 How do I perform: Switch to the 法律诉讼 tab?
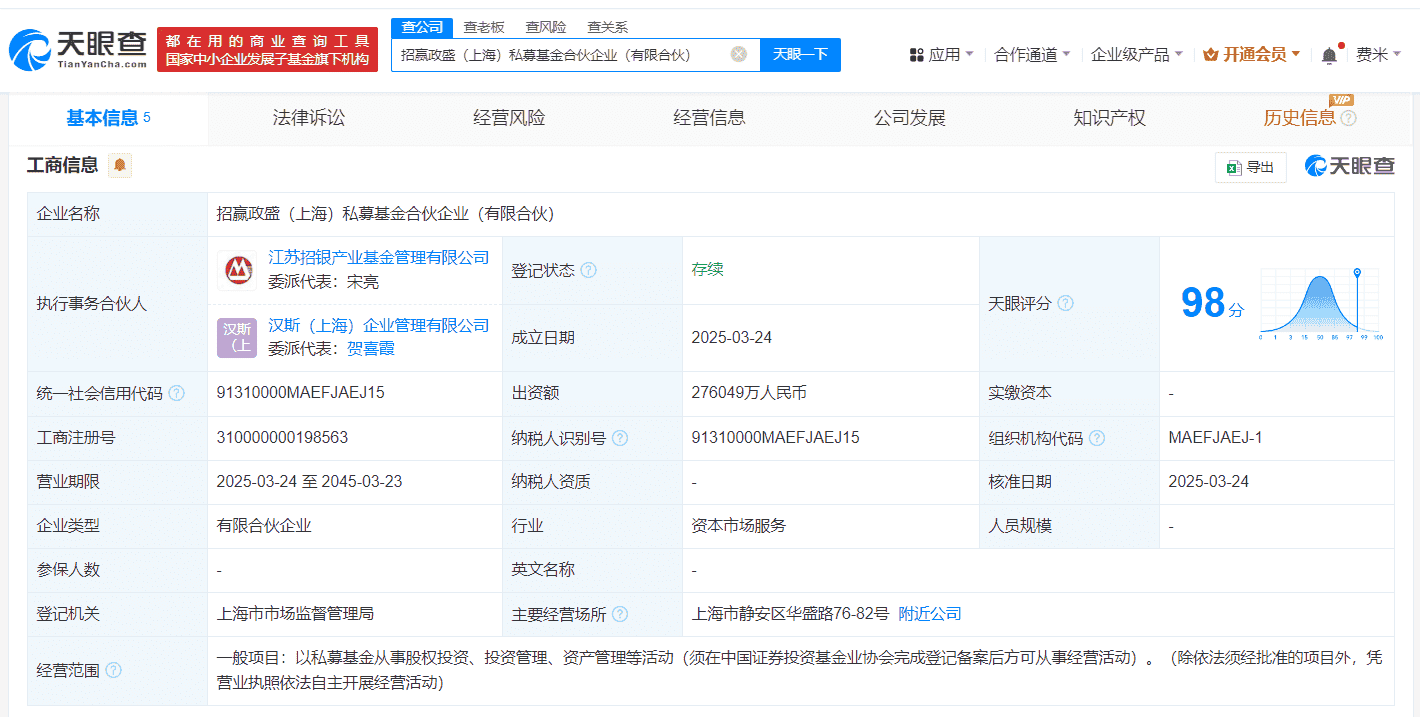coord(307,117)
